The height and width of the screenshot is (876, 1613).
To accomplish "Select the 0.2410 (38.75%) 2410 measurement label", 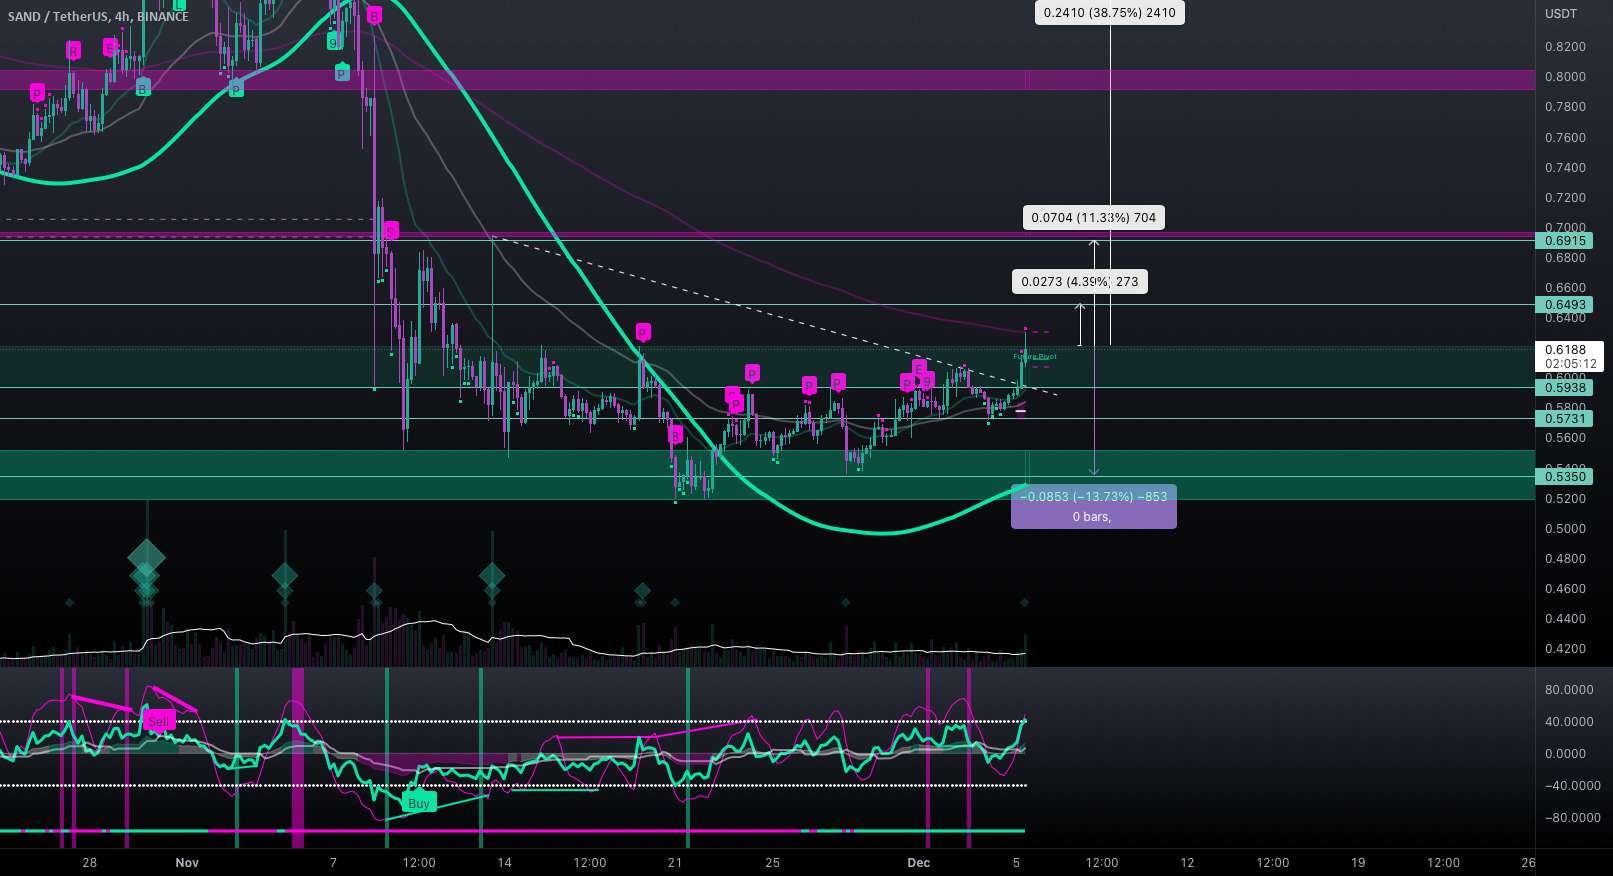I will [1110, 13].
